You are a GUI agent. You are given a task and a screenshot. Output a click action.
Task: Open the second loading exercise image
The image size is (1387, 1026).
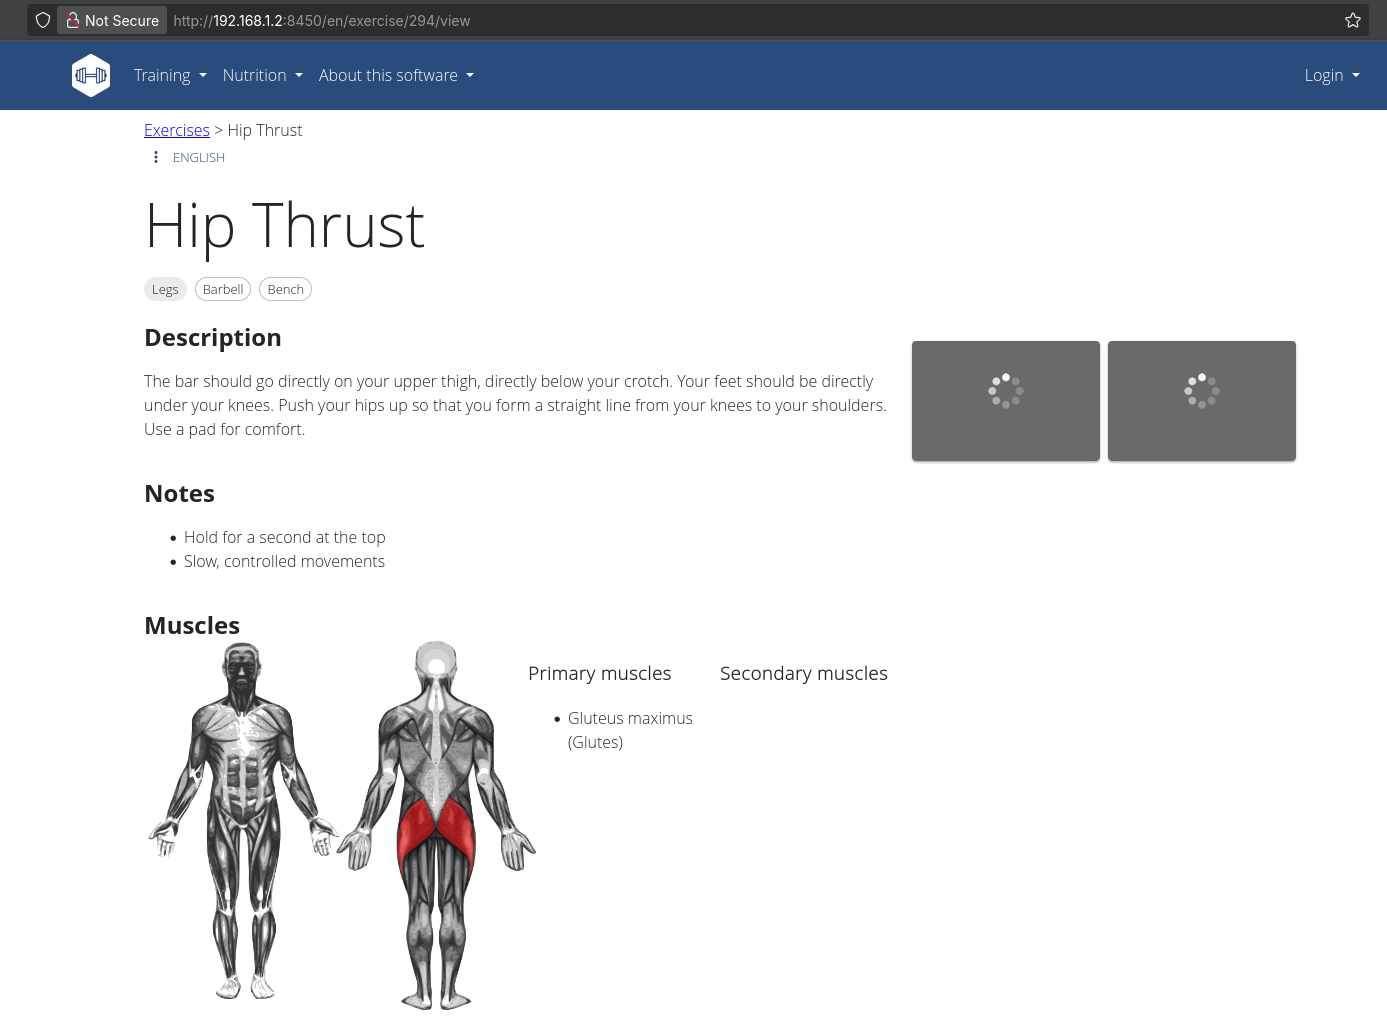(1202, 401)
